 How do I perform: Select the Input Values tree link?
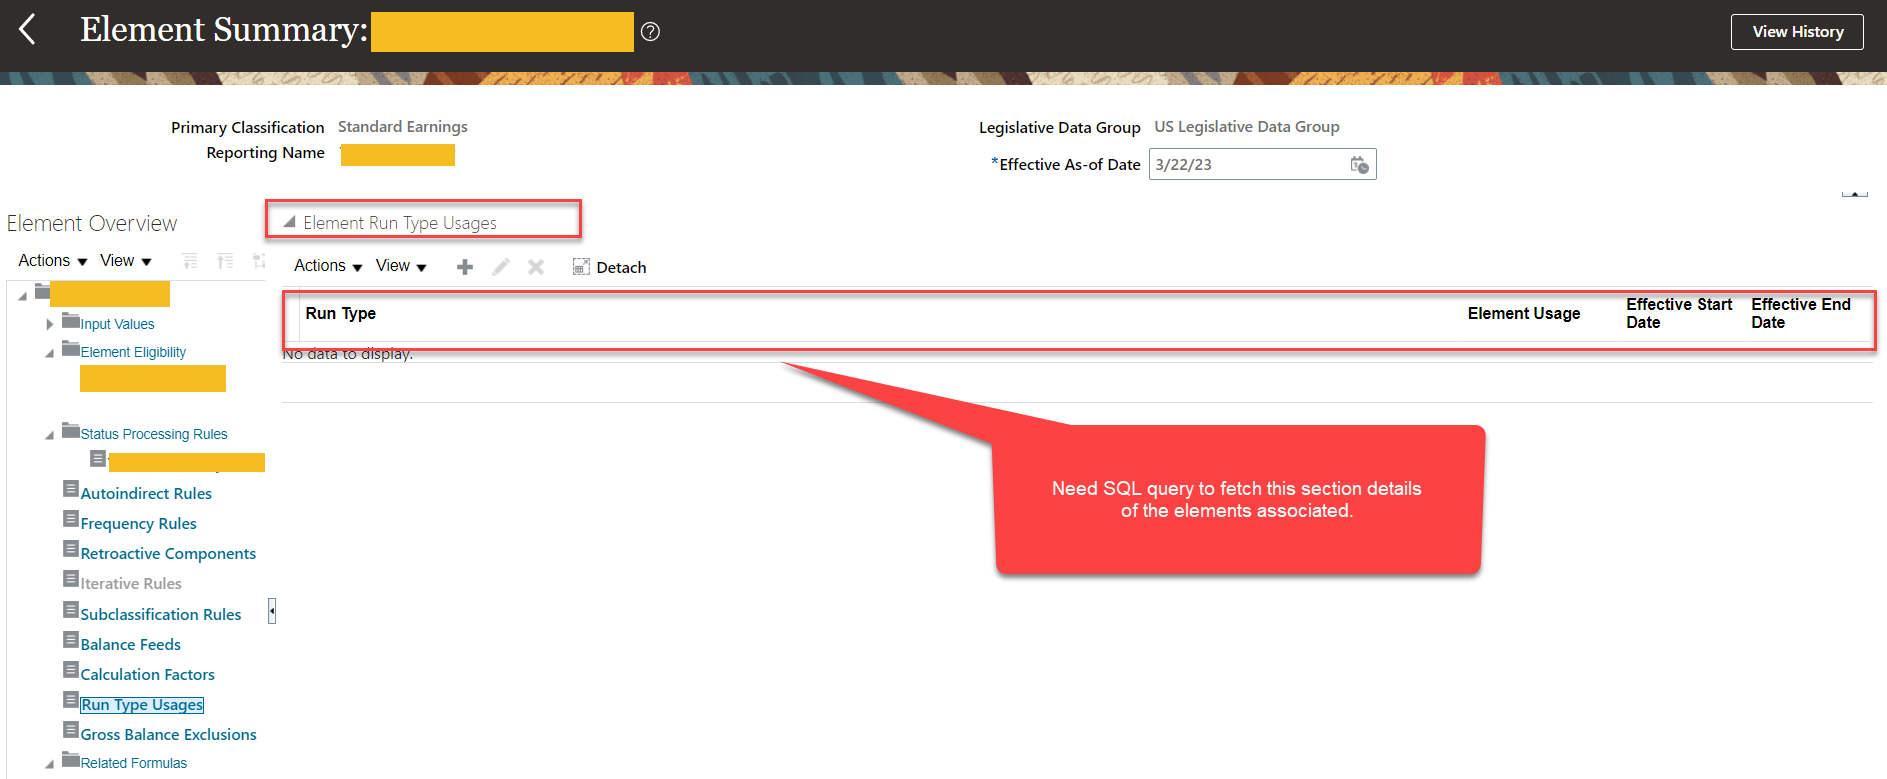click(x=117, y=325)
